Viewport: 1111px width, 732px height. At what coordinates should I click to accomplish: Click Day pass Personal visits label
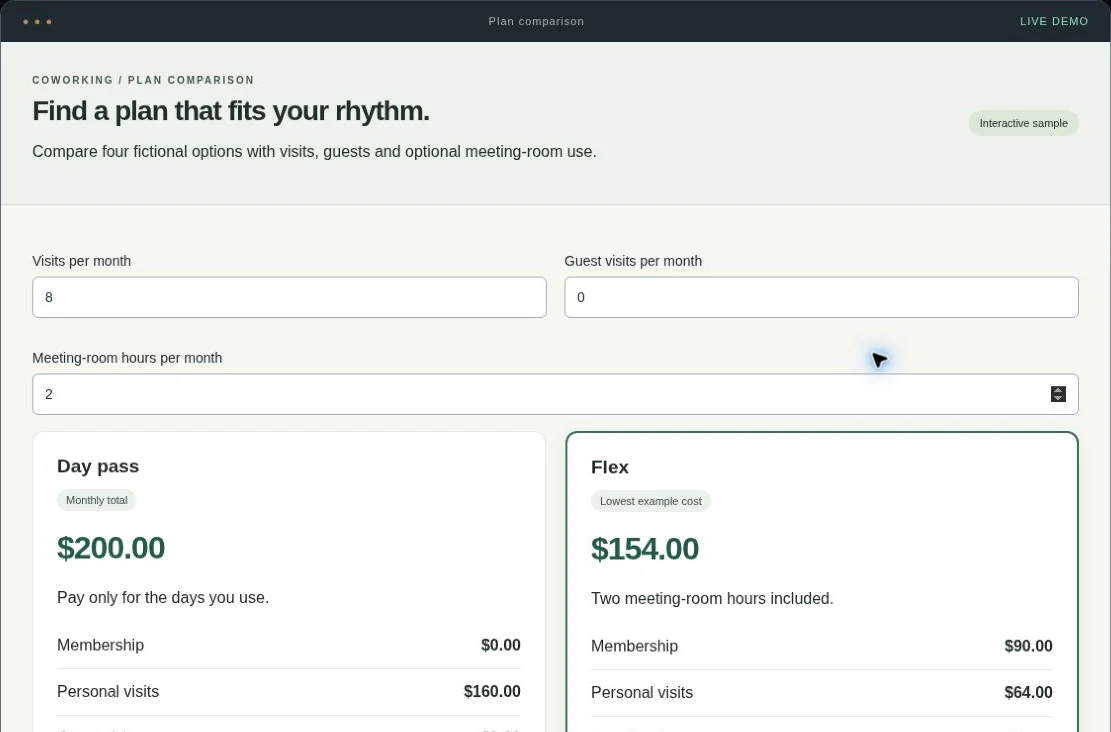click(108, 692)
